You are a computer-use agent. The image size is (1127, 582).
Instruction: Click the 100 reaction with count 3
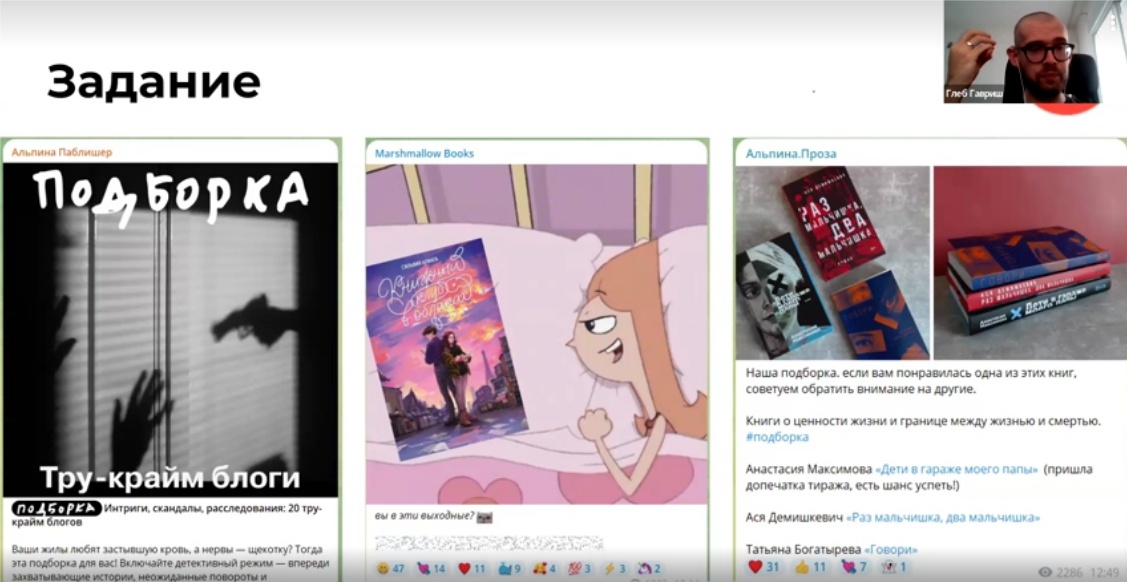click(x=580, y=568)
